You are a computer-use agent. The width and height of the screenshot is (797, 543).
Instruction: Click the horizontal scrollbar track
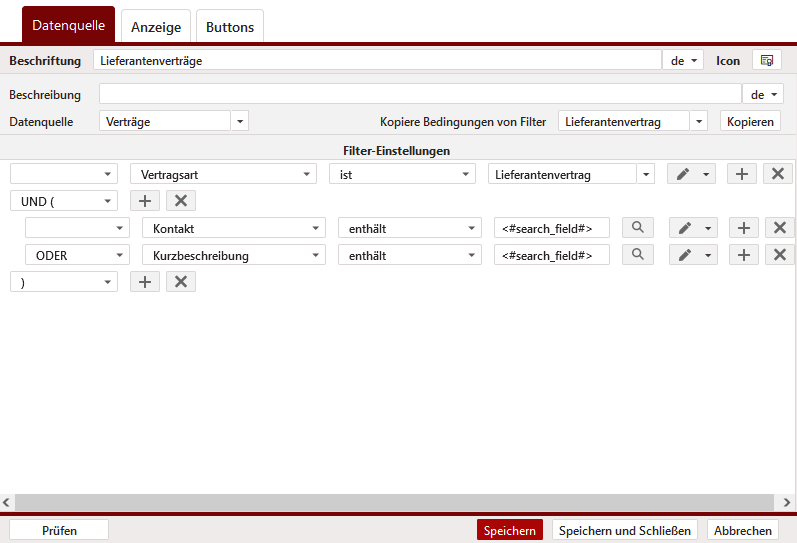tap(394, 502)
